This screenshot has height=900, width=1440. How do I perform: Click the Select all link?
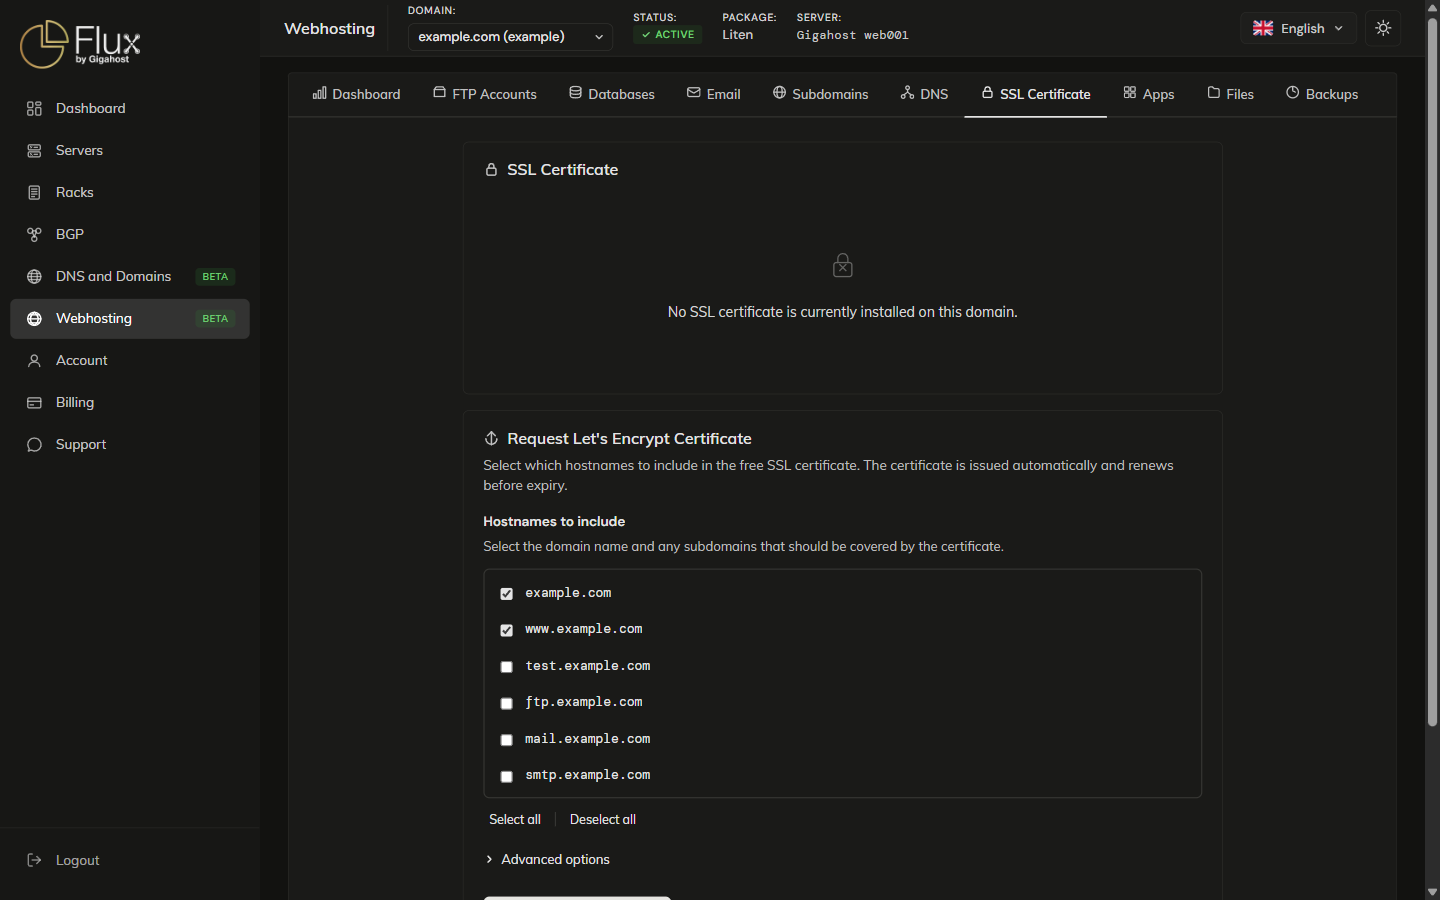515,819
